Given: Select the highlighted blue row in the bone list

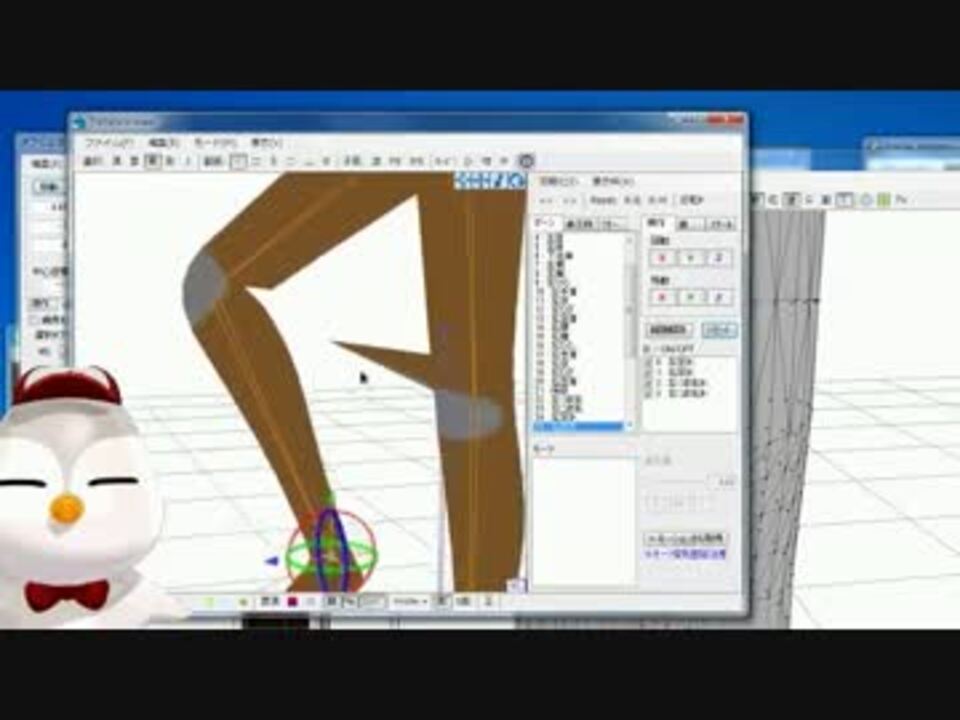Looking at the screenshot, I should [x=579, y=427].
